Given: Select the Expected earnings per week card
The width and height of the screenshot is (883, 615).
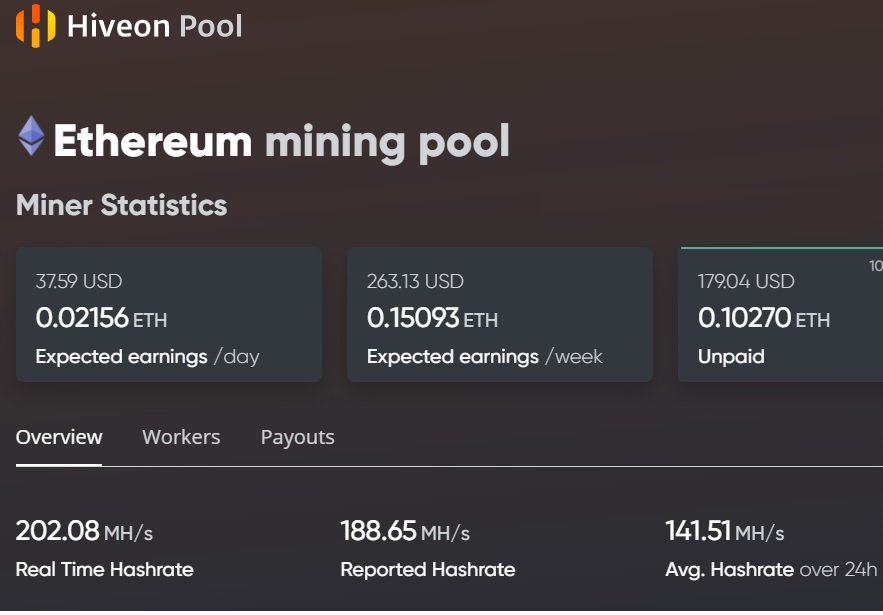Looking at the screenshot, I should click(500, 314).
